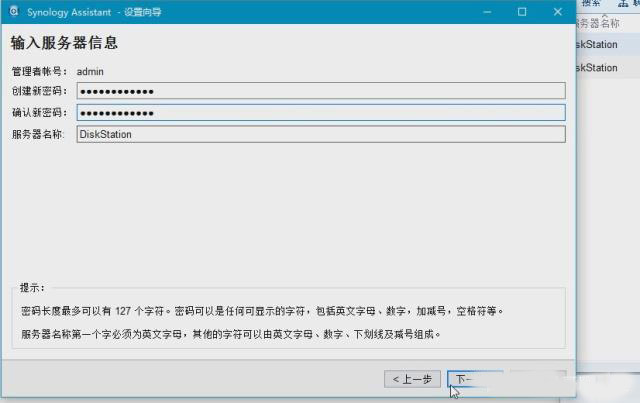Go back with the 上一步 button
Image resolution: width=640 pixels, height=403 pixels.
pyautogui.click(x=412, y=379)
